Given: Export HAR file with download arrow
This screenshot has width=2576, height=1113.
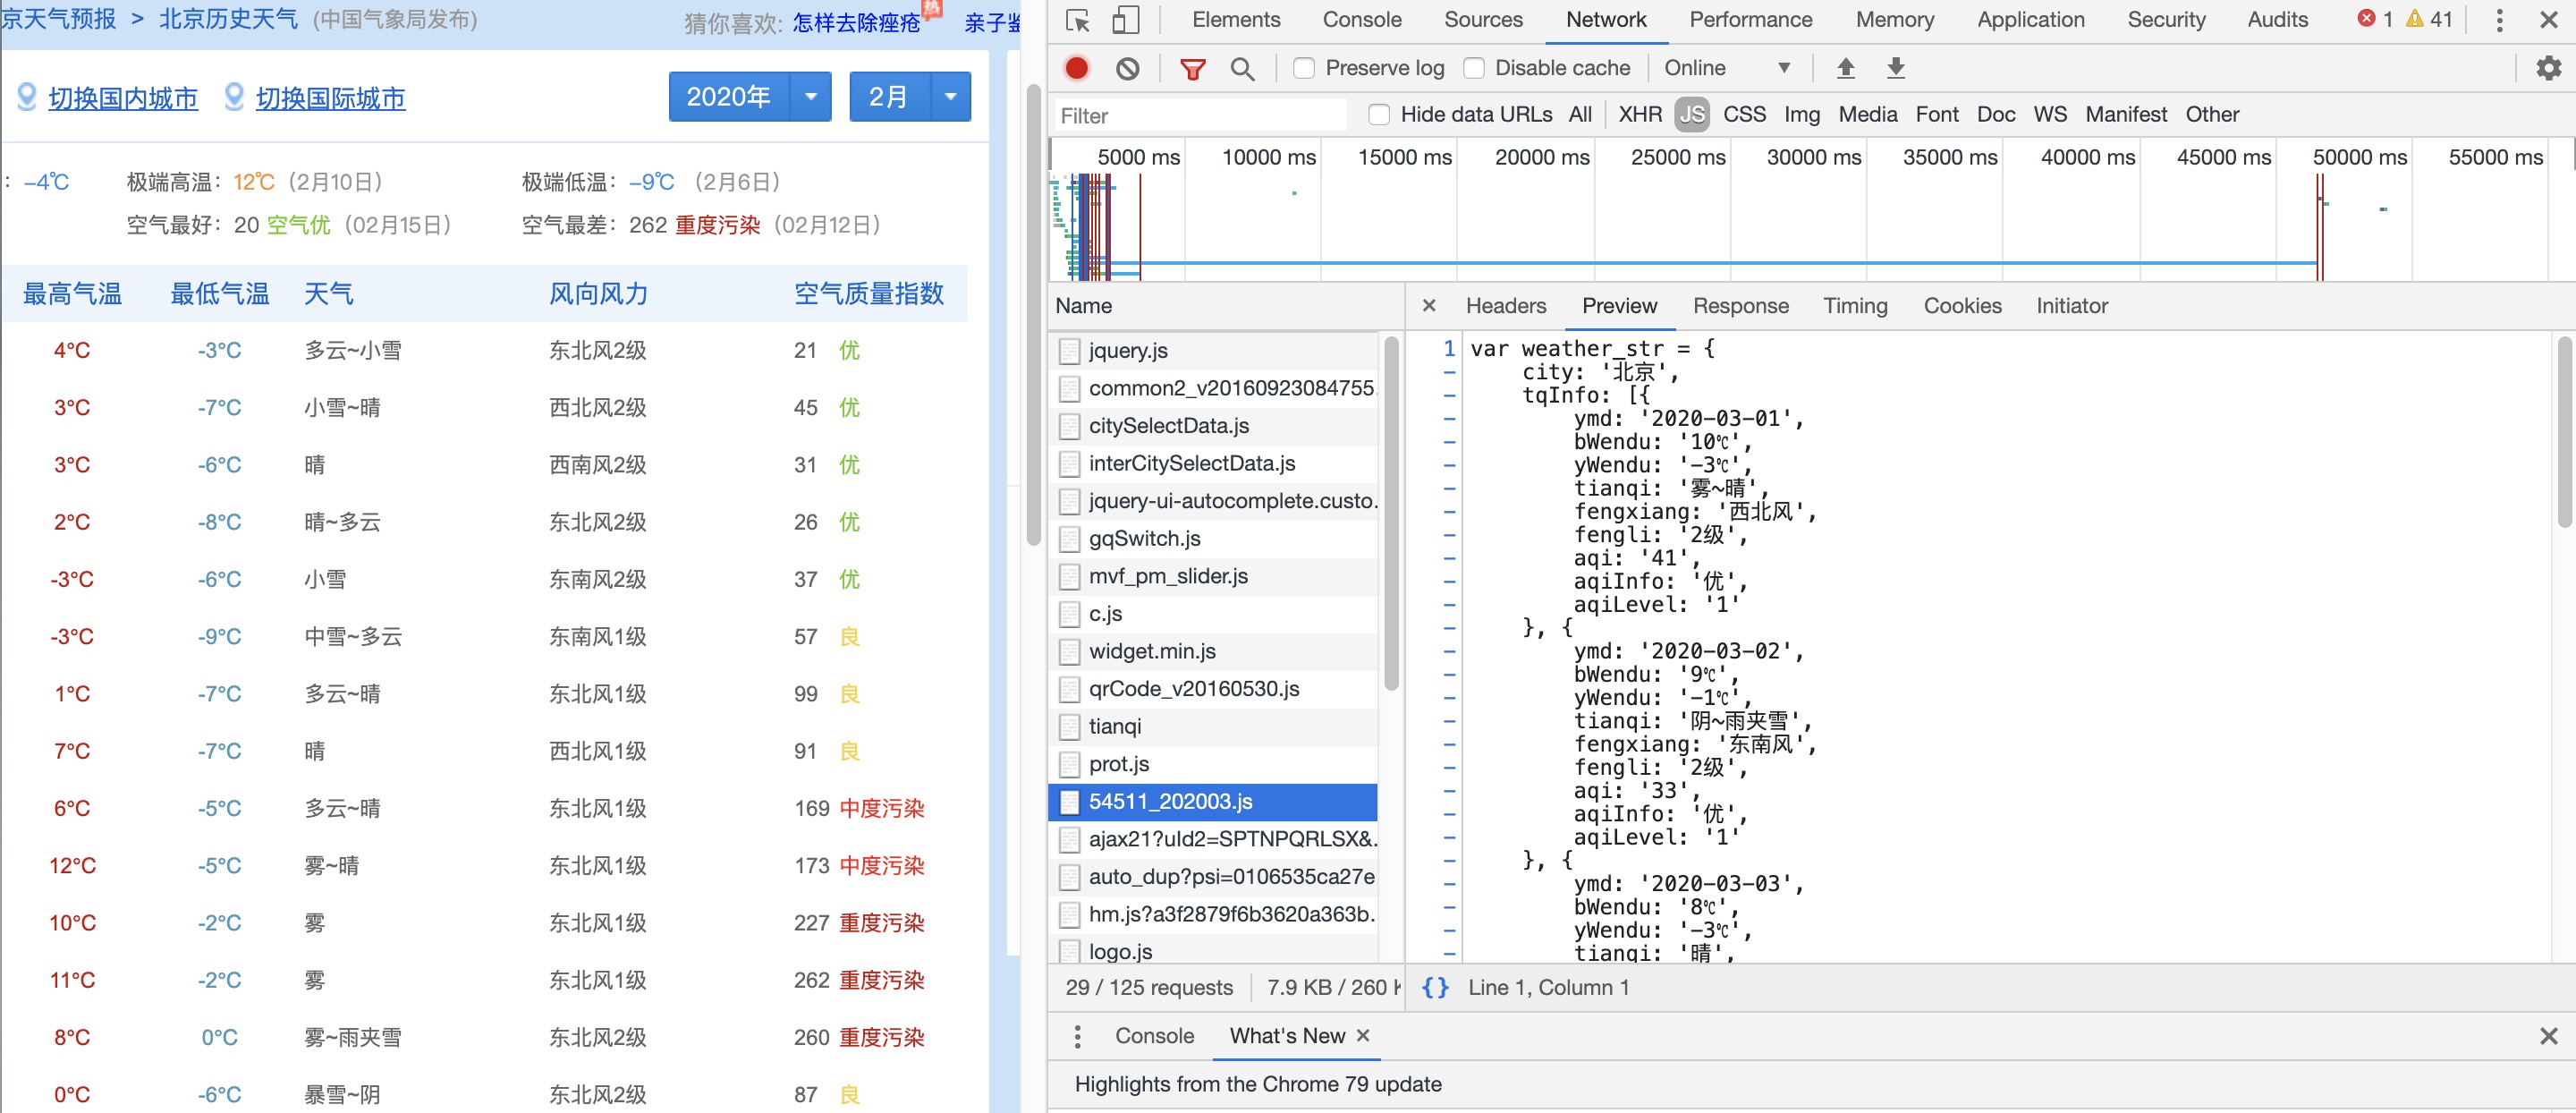Looking at the screenshot, I should coord(1896,68).
